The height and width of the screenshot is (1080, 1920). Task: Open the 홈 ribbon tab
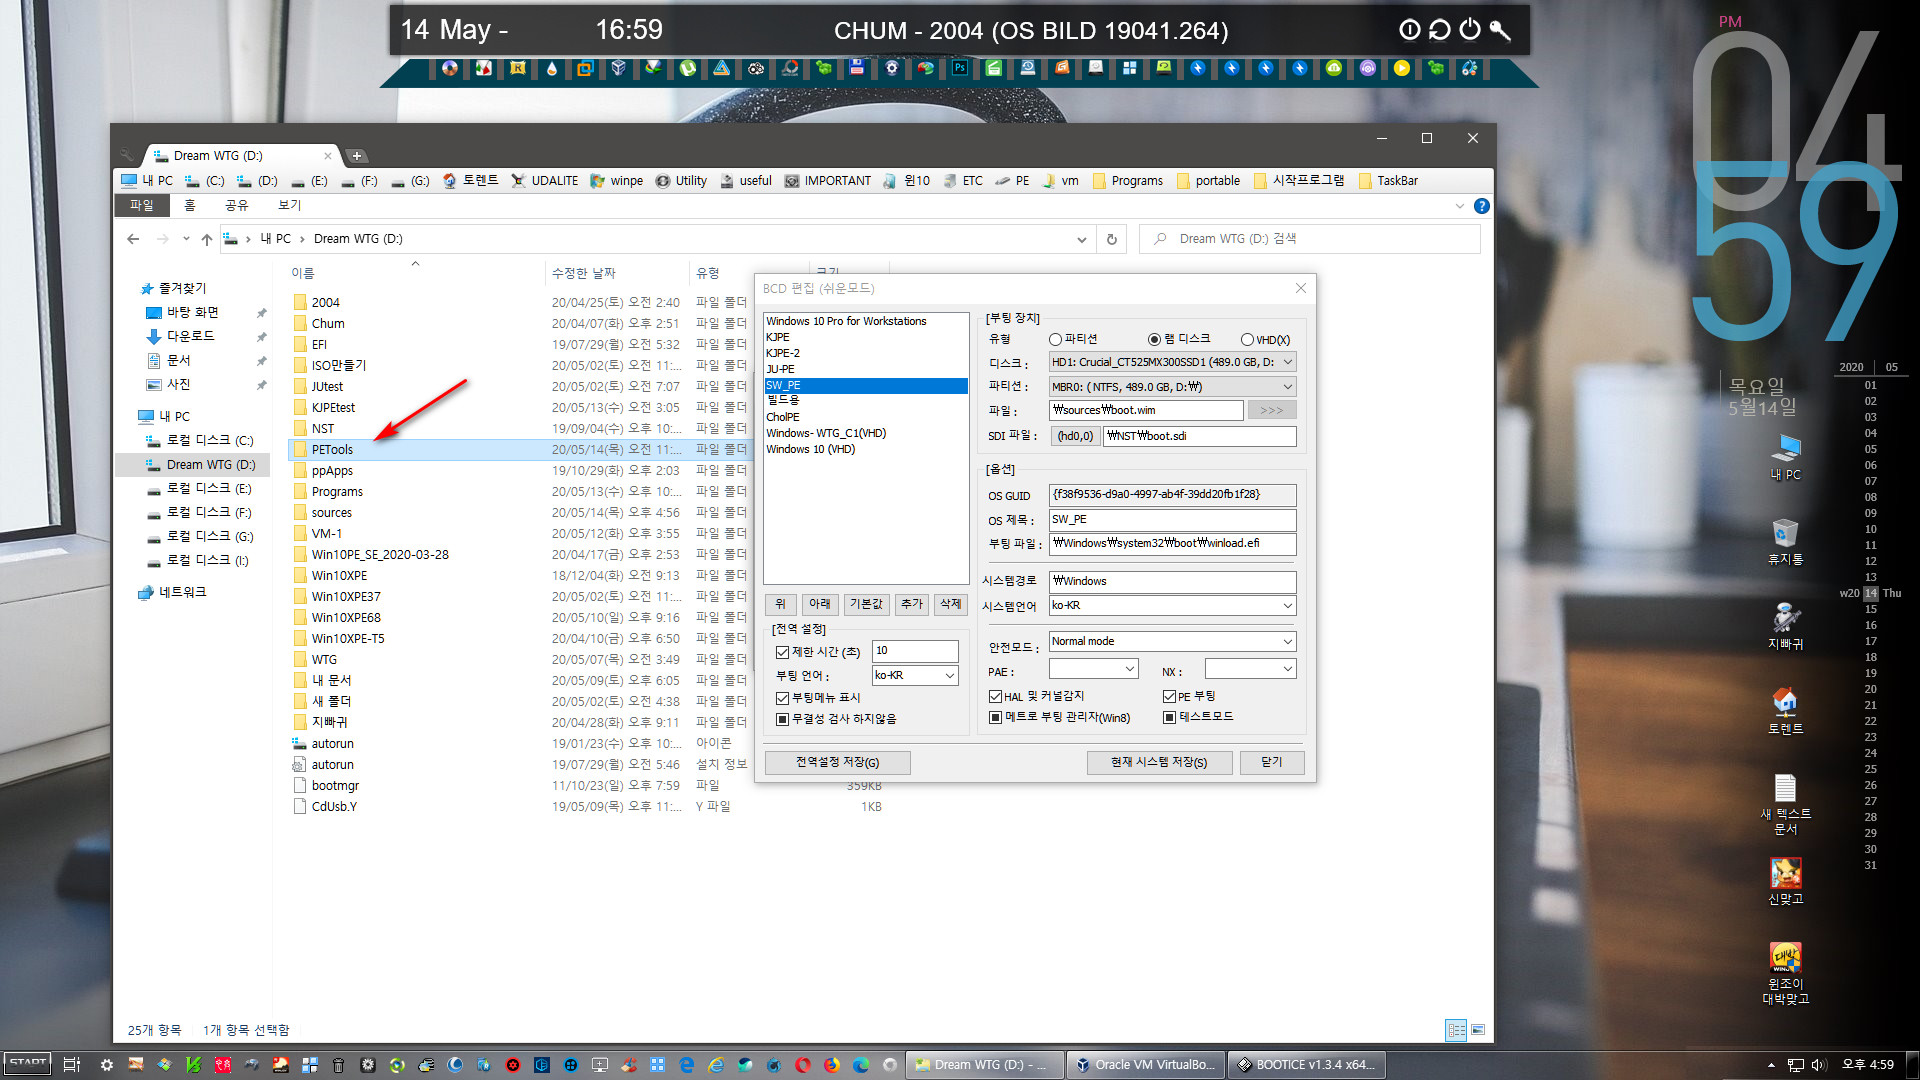tap(189, 205)
